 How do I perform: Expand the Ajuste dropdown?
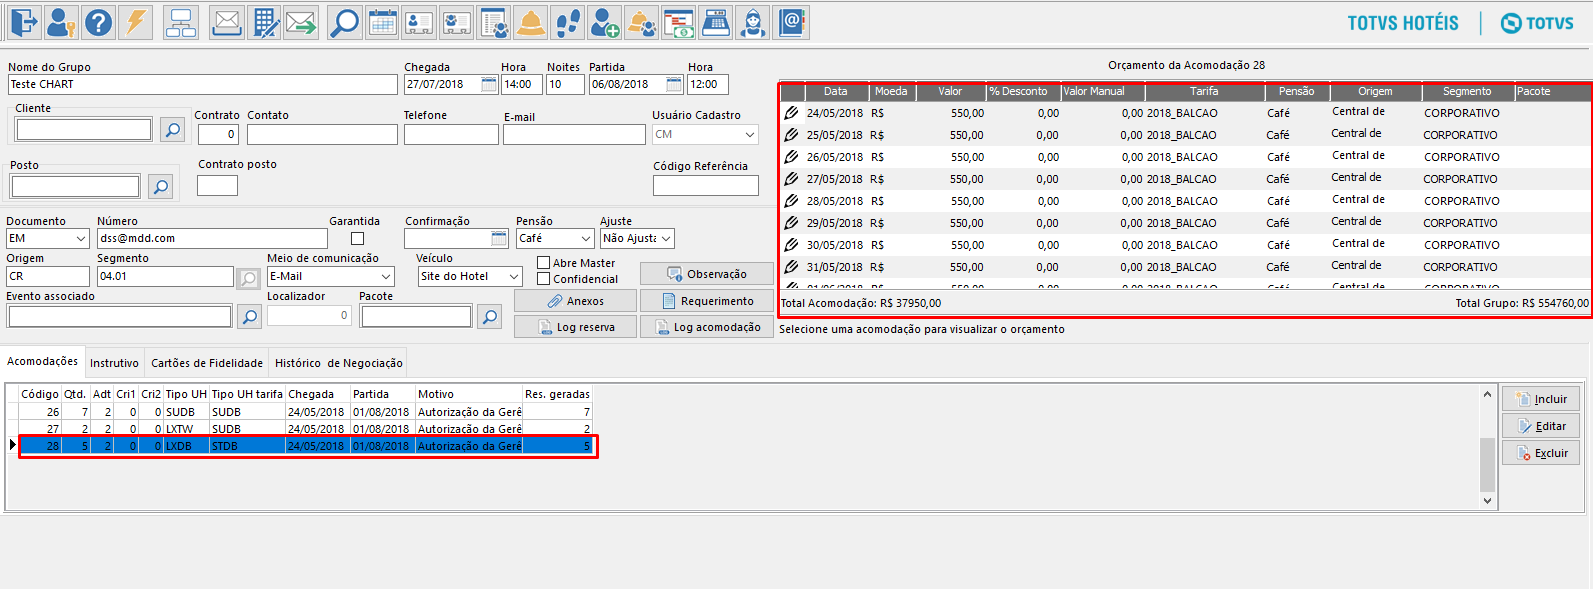pyautogui.click(x=666, y=239)
